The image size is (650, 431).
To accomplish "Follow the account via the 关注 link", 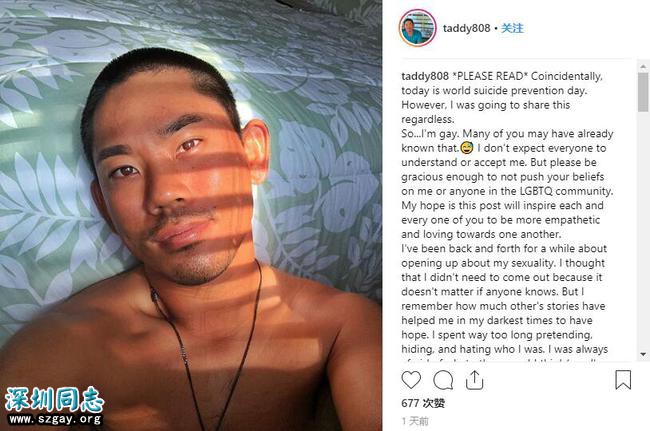I will click(512, 28).
